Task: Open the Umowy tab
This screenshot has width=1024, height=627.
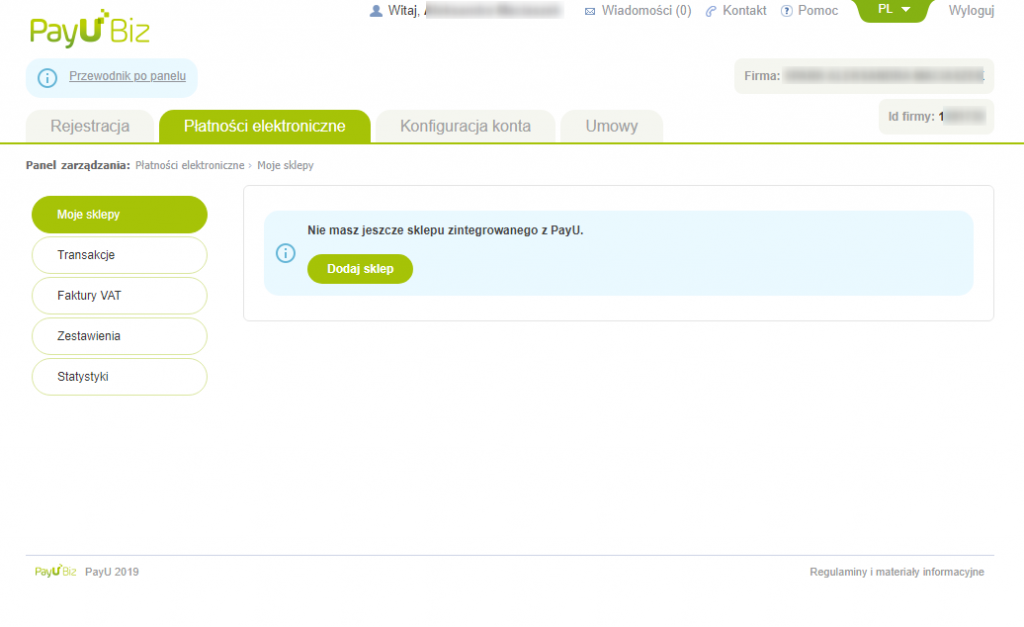Action: [611, 126]
